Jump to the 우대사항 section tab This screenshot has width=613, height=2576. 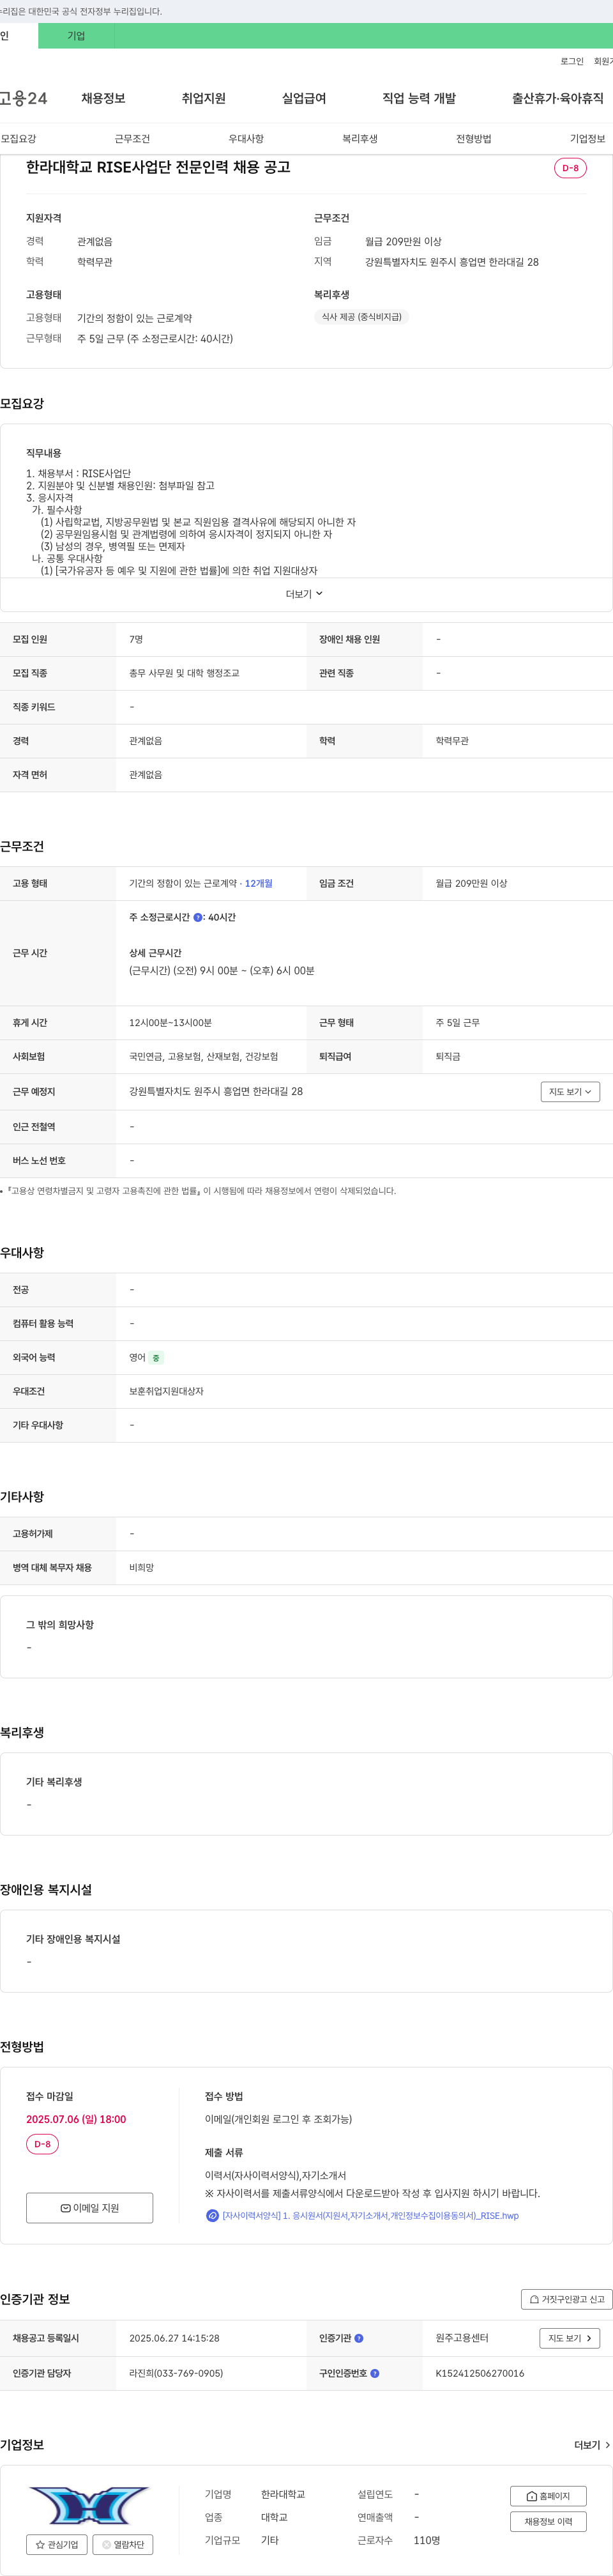(246, 139)
